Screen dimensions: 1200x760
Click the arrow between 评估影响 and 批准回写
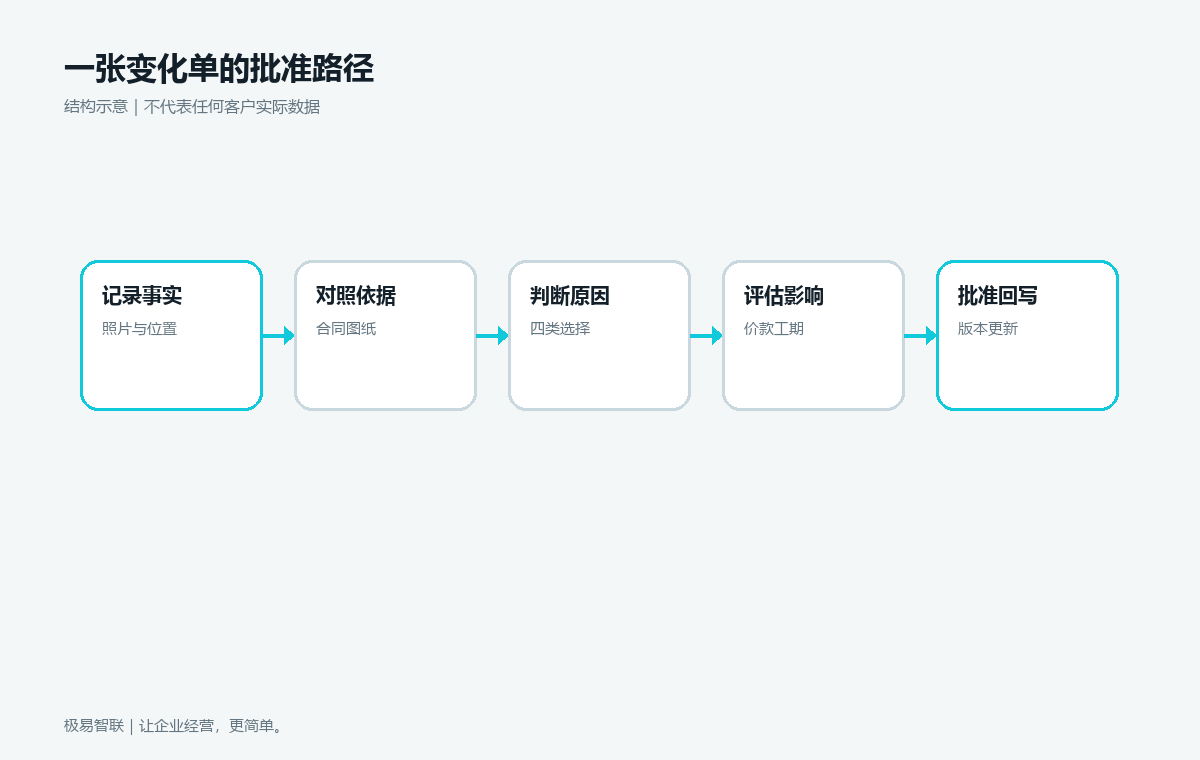point(920,336)
